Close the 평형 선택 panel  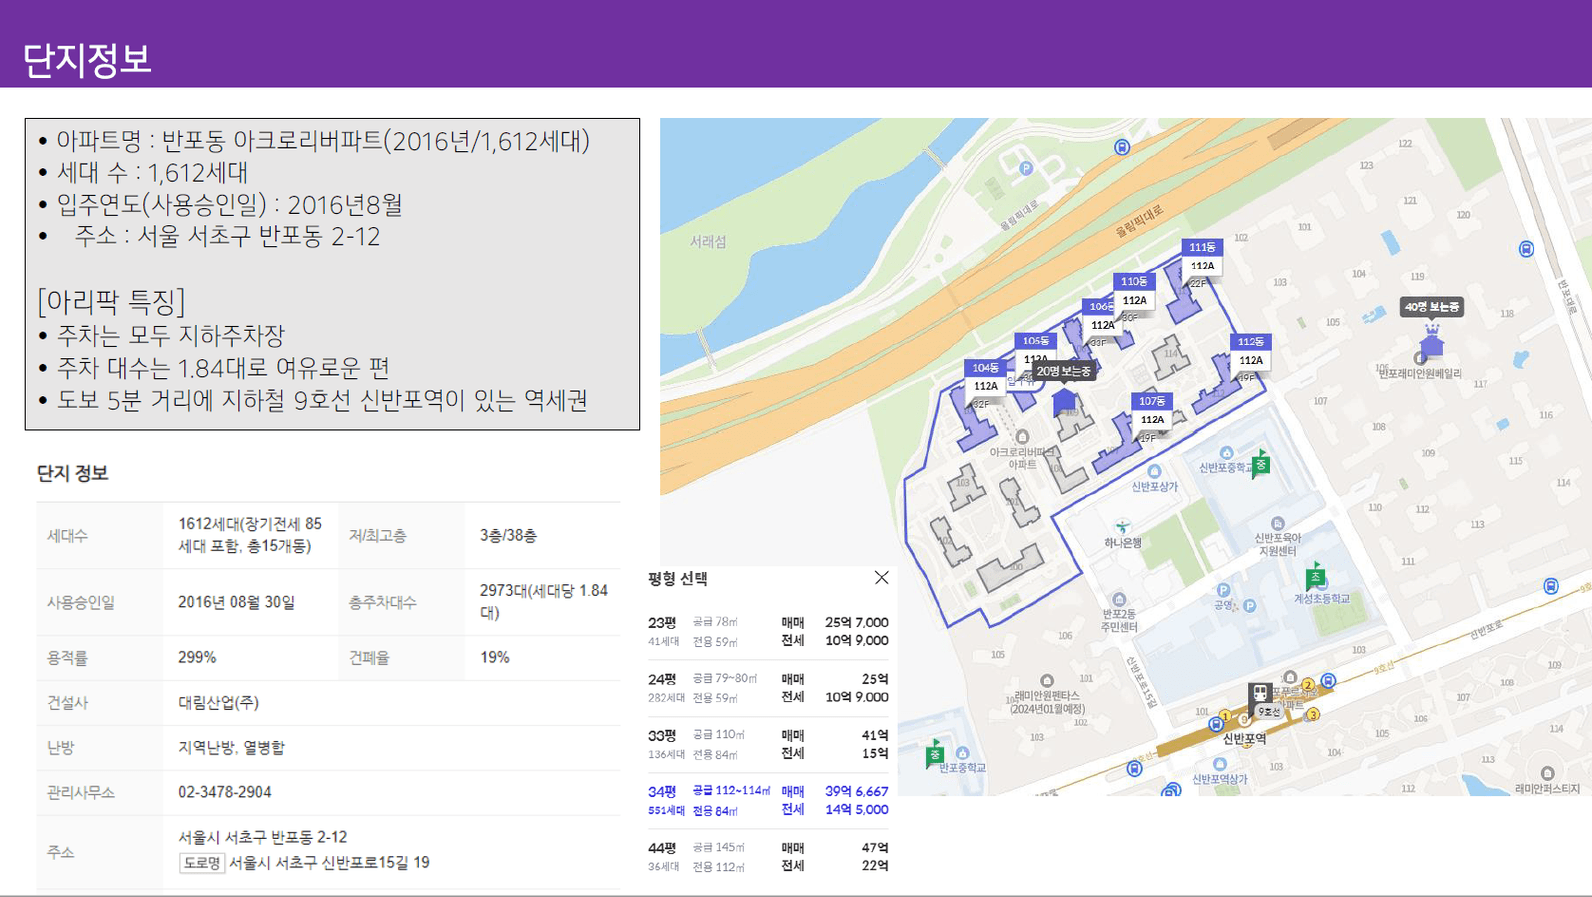(x=881, y=578)
